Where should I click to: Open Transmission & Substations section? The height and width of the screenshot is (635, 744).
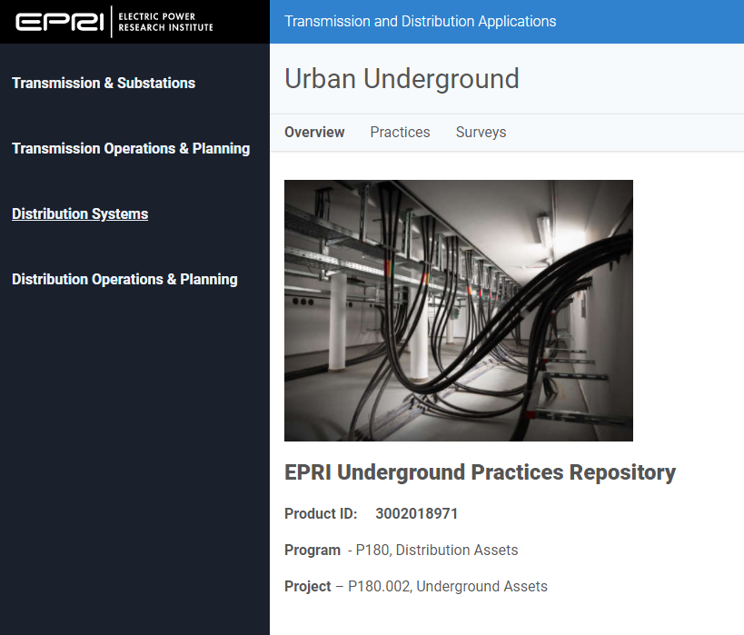tap(103, 83)
